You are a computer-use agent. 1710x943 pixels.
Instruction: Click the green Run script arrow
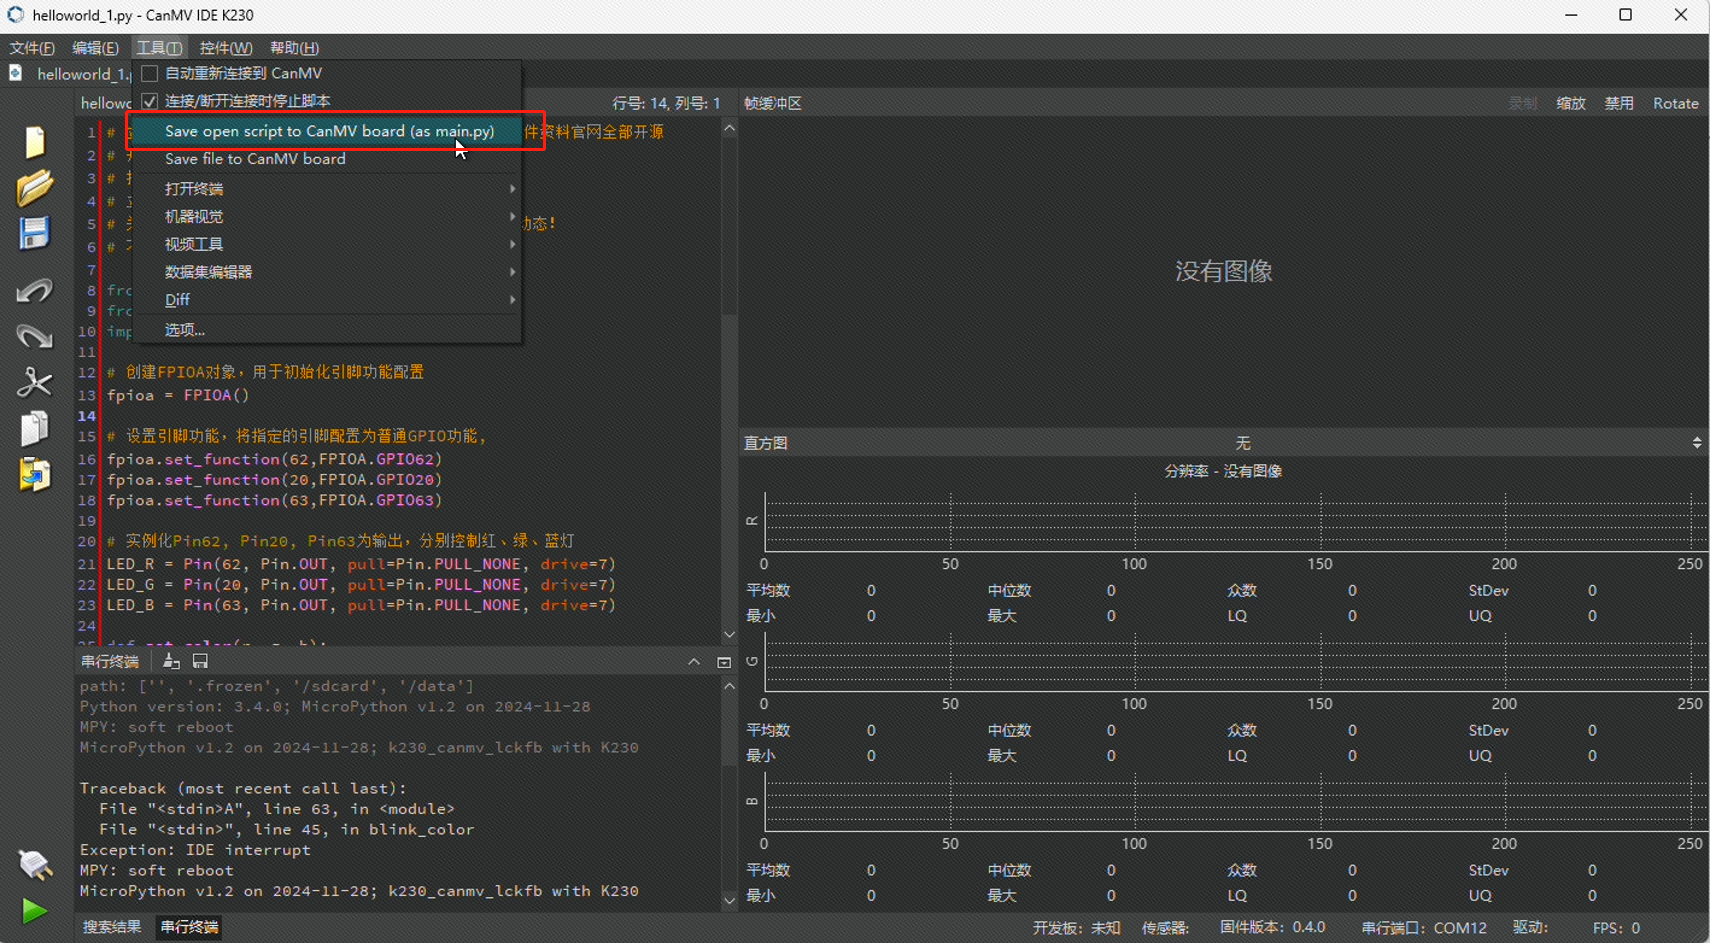coord(35,910)
